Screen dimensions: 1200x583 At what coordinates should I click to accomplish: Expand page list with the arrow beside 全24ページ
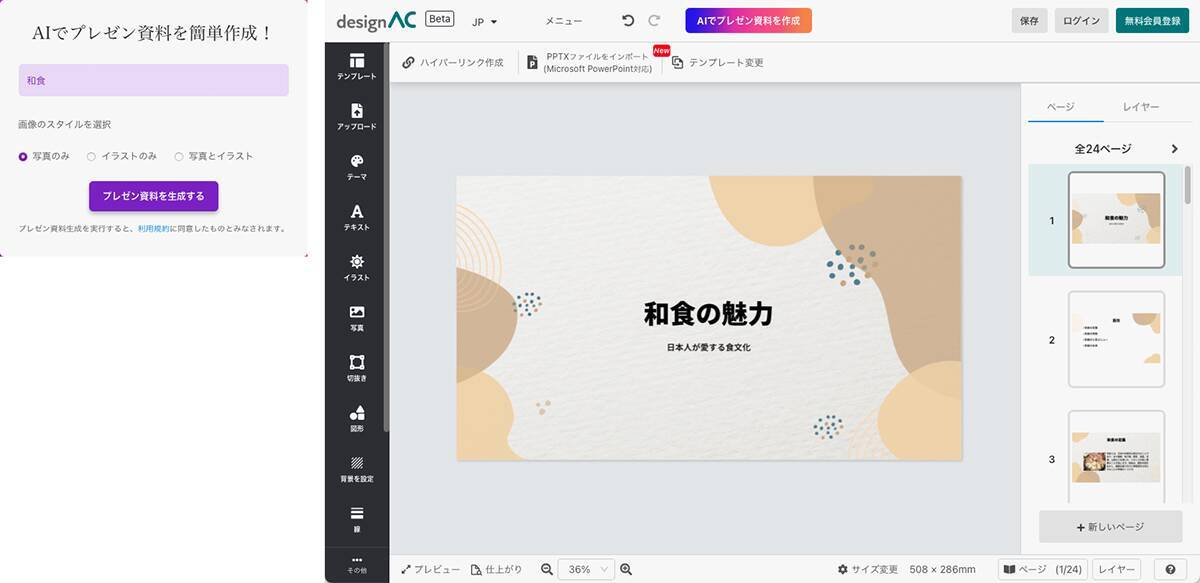(1174, 149)
